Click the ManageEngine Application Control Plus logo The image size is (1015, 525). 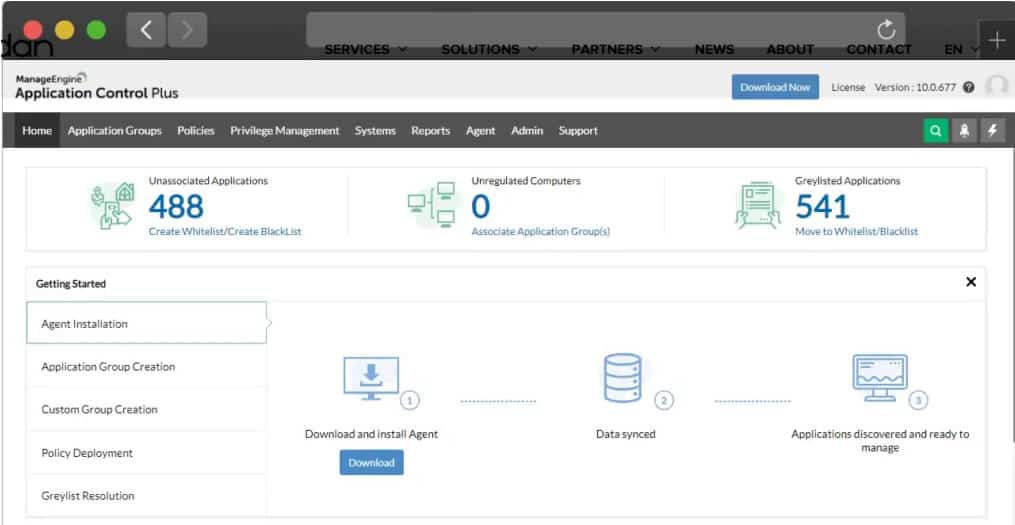click(96, 87)
